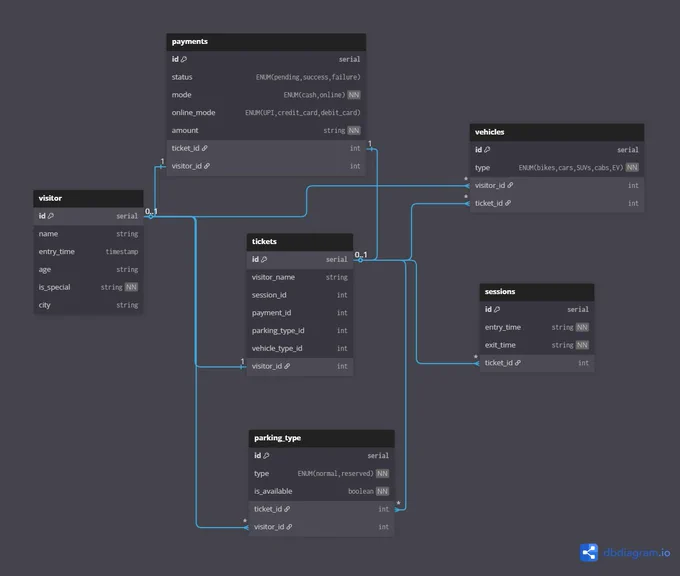680x576 pixels.
Task: Select the vehicles table header
Action: 556,132
